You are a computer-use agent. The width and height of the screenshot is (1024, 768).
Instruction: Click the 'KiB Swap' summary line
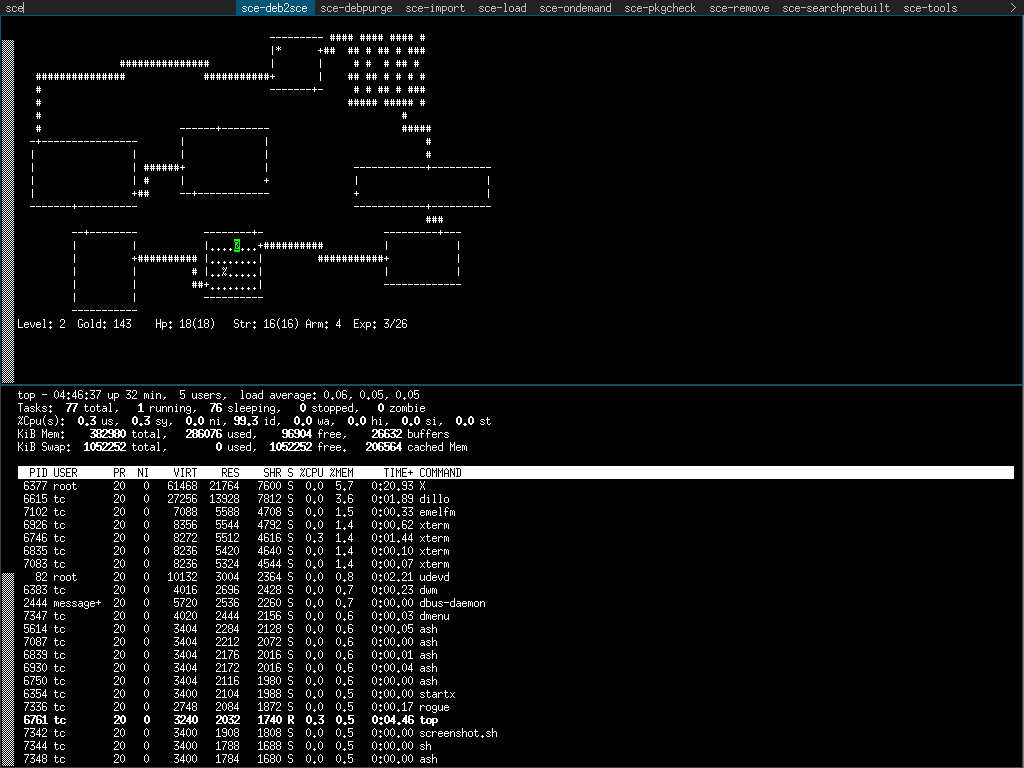(242, 447)
